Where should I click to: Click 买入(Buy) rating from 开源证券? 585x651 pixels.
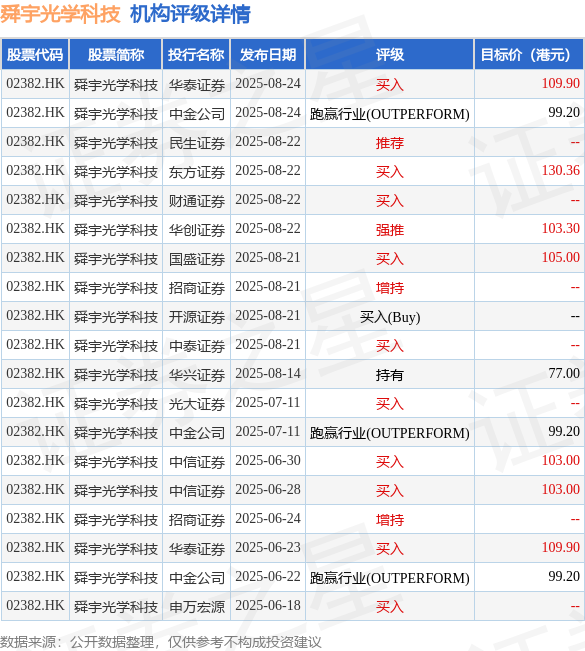click(390, 317)
